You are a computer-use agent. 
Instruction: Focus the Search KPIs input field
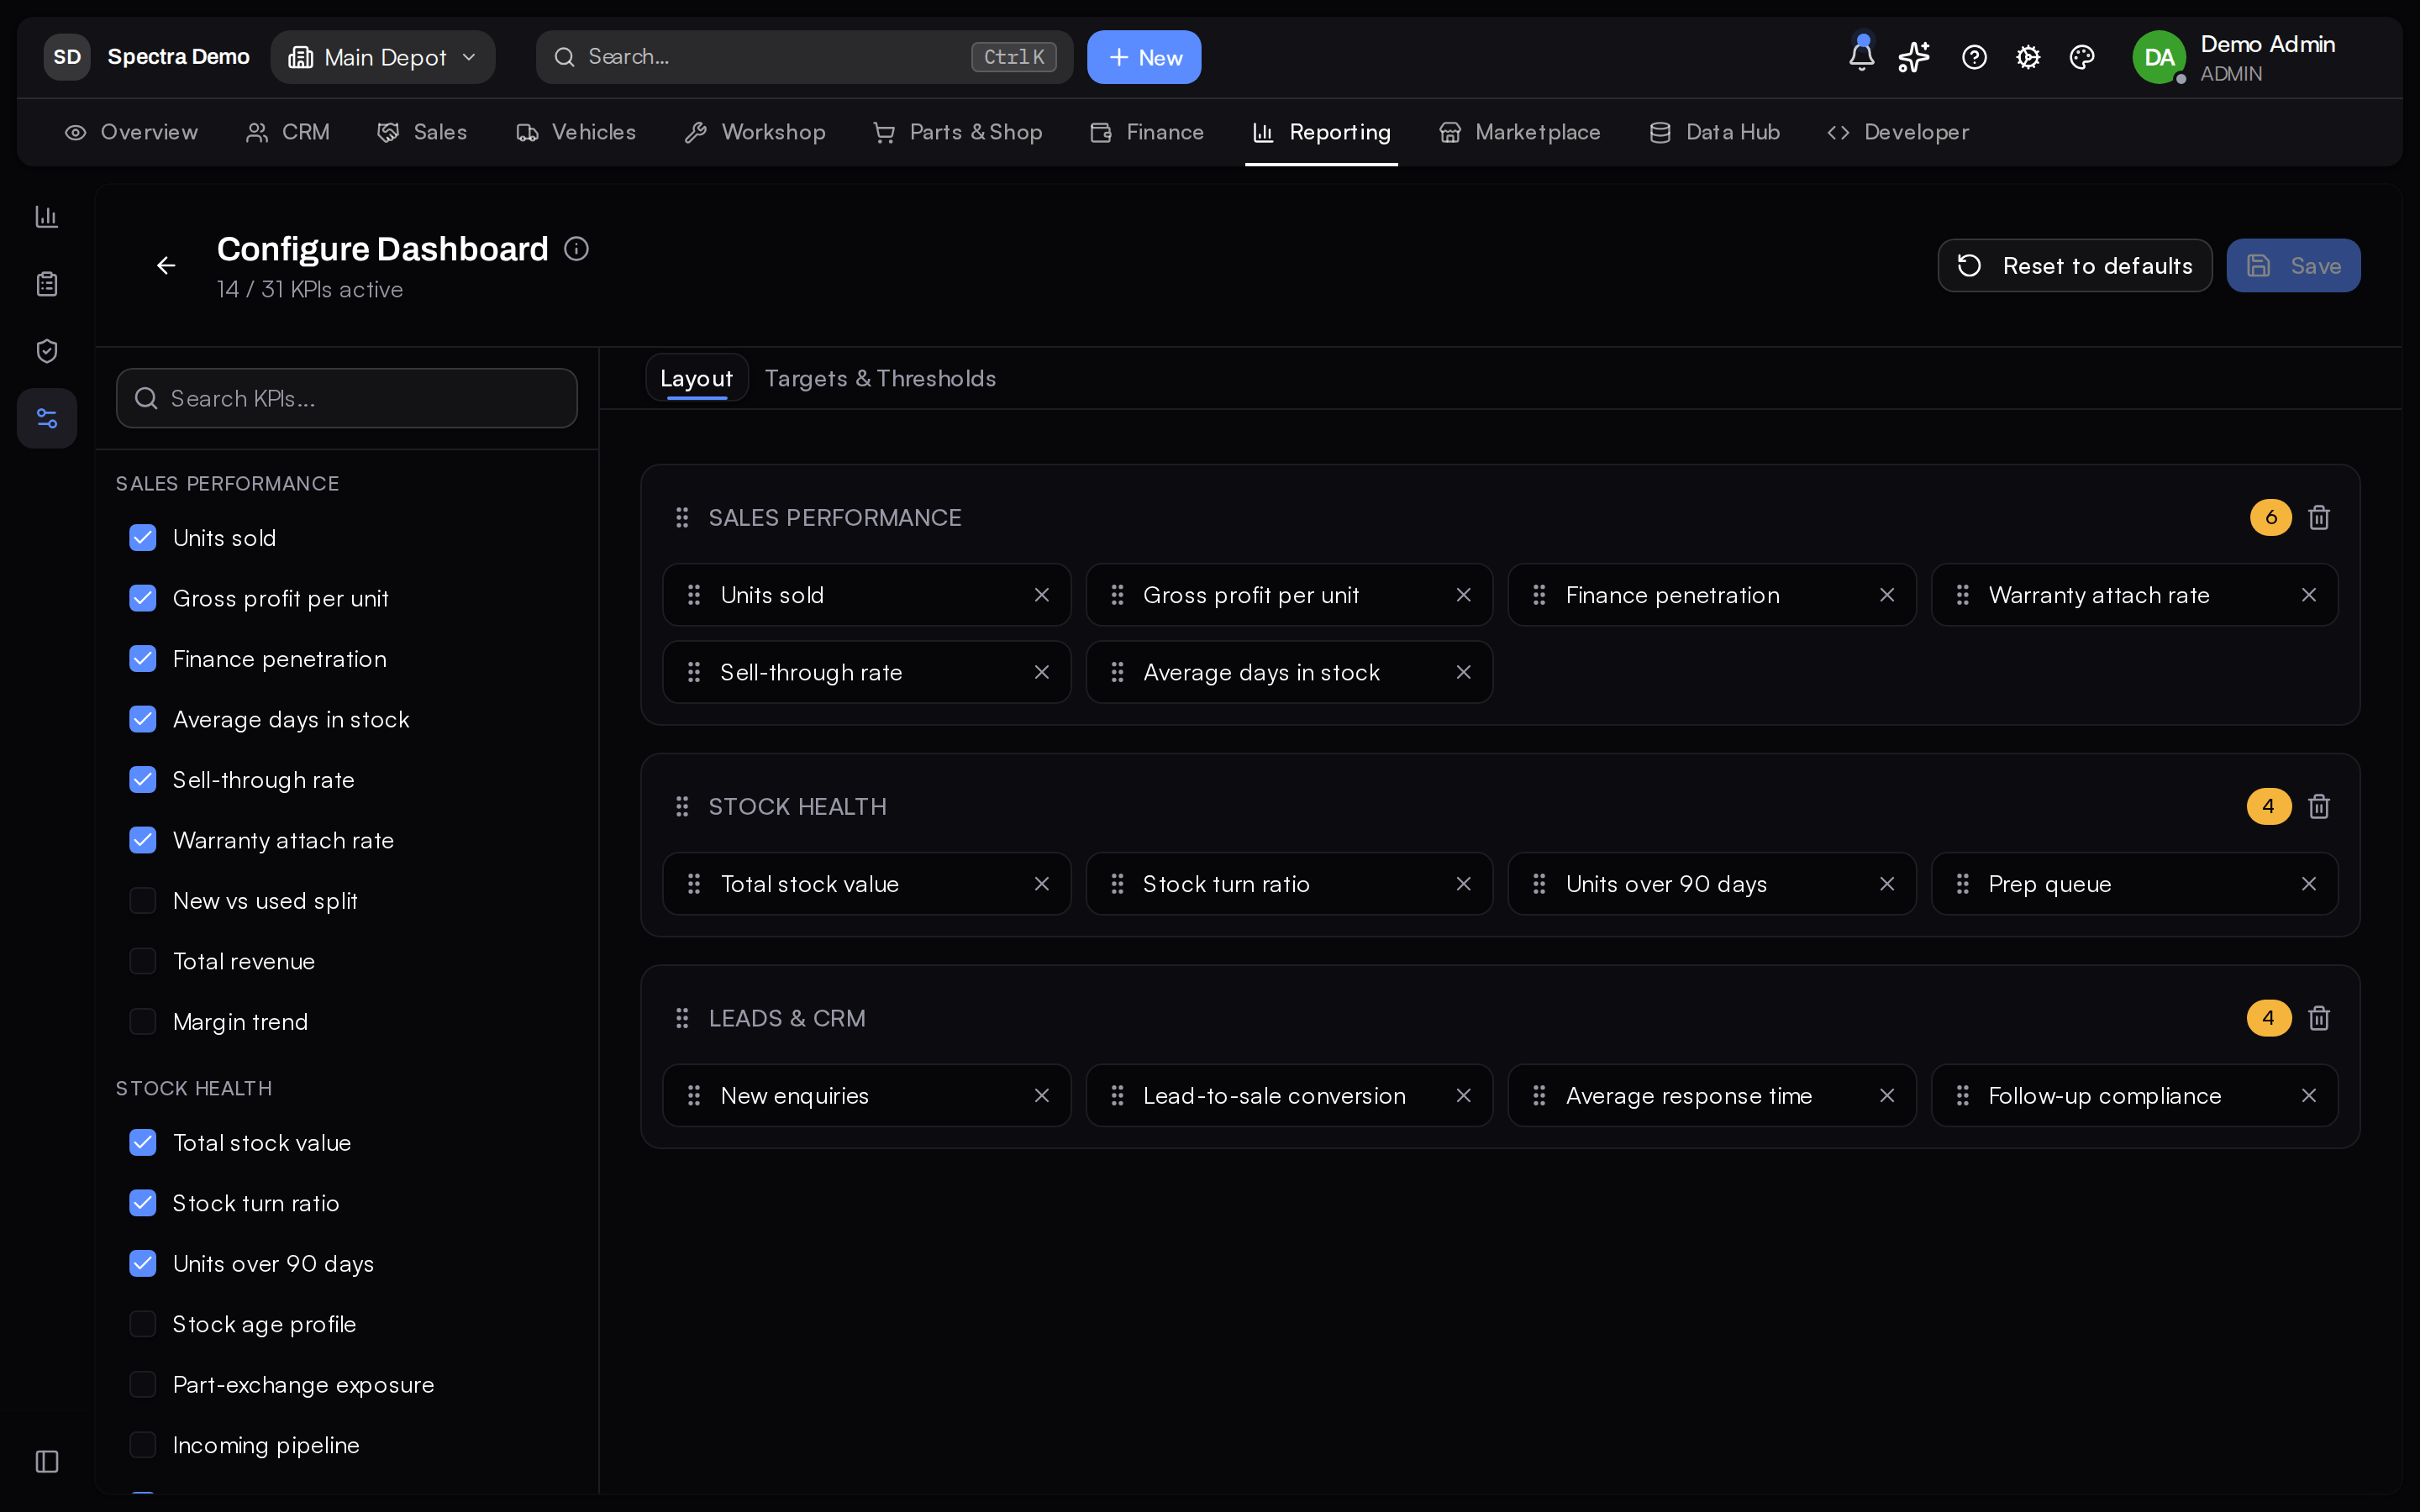tap(346, 398)
